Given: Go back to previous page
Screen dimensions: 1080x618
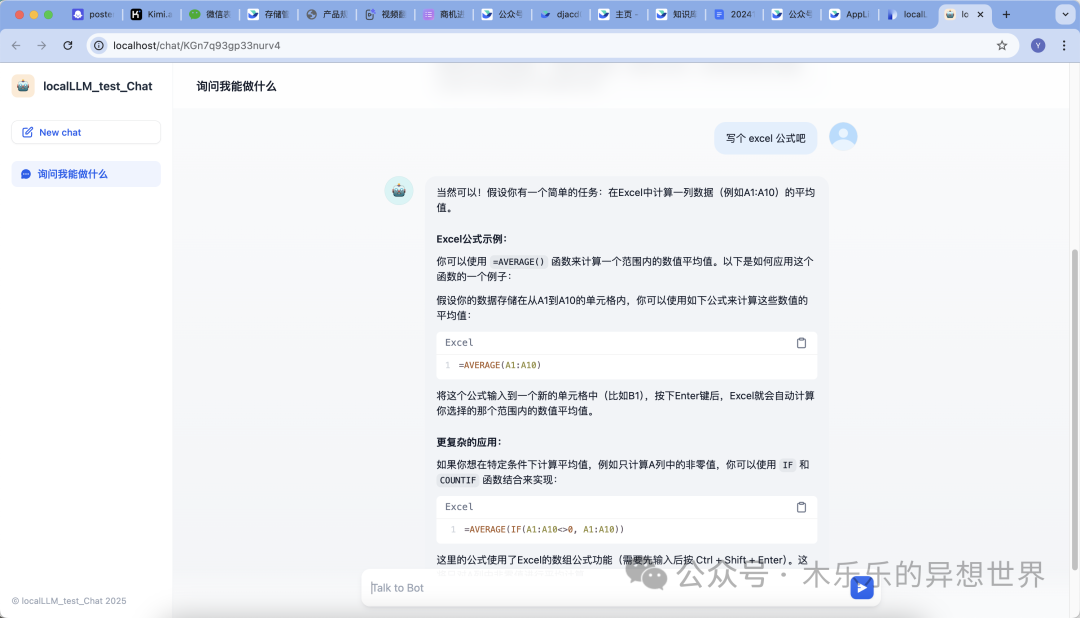Looking at the screenshot, I should point(16,46).
